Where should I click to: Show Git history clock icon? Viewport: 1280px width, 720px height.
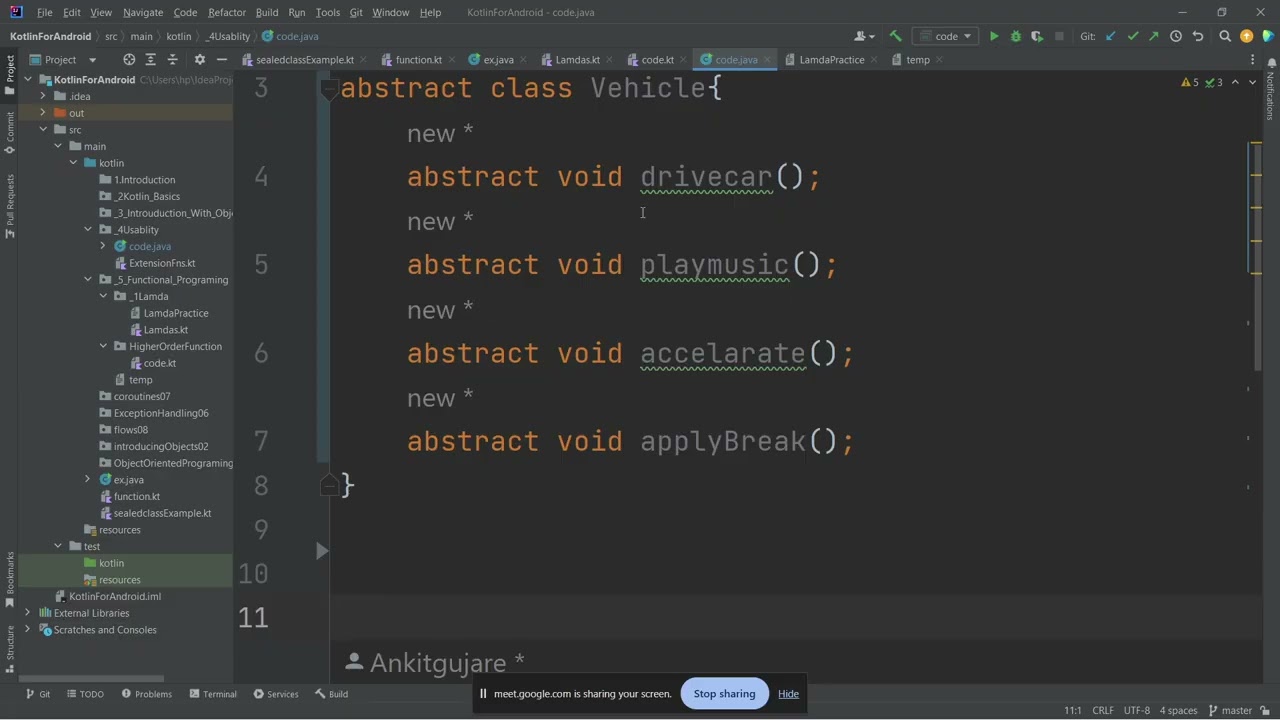1176,36
